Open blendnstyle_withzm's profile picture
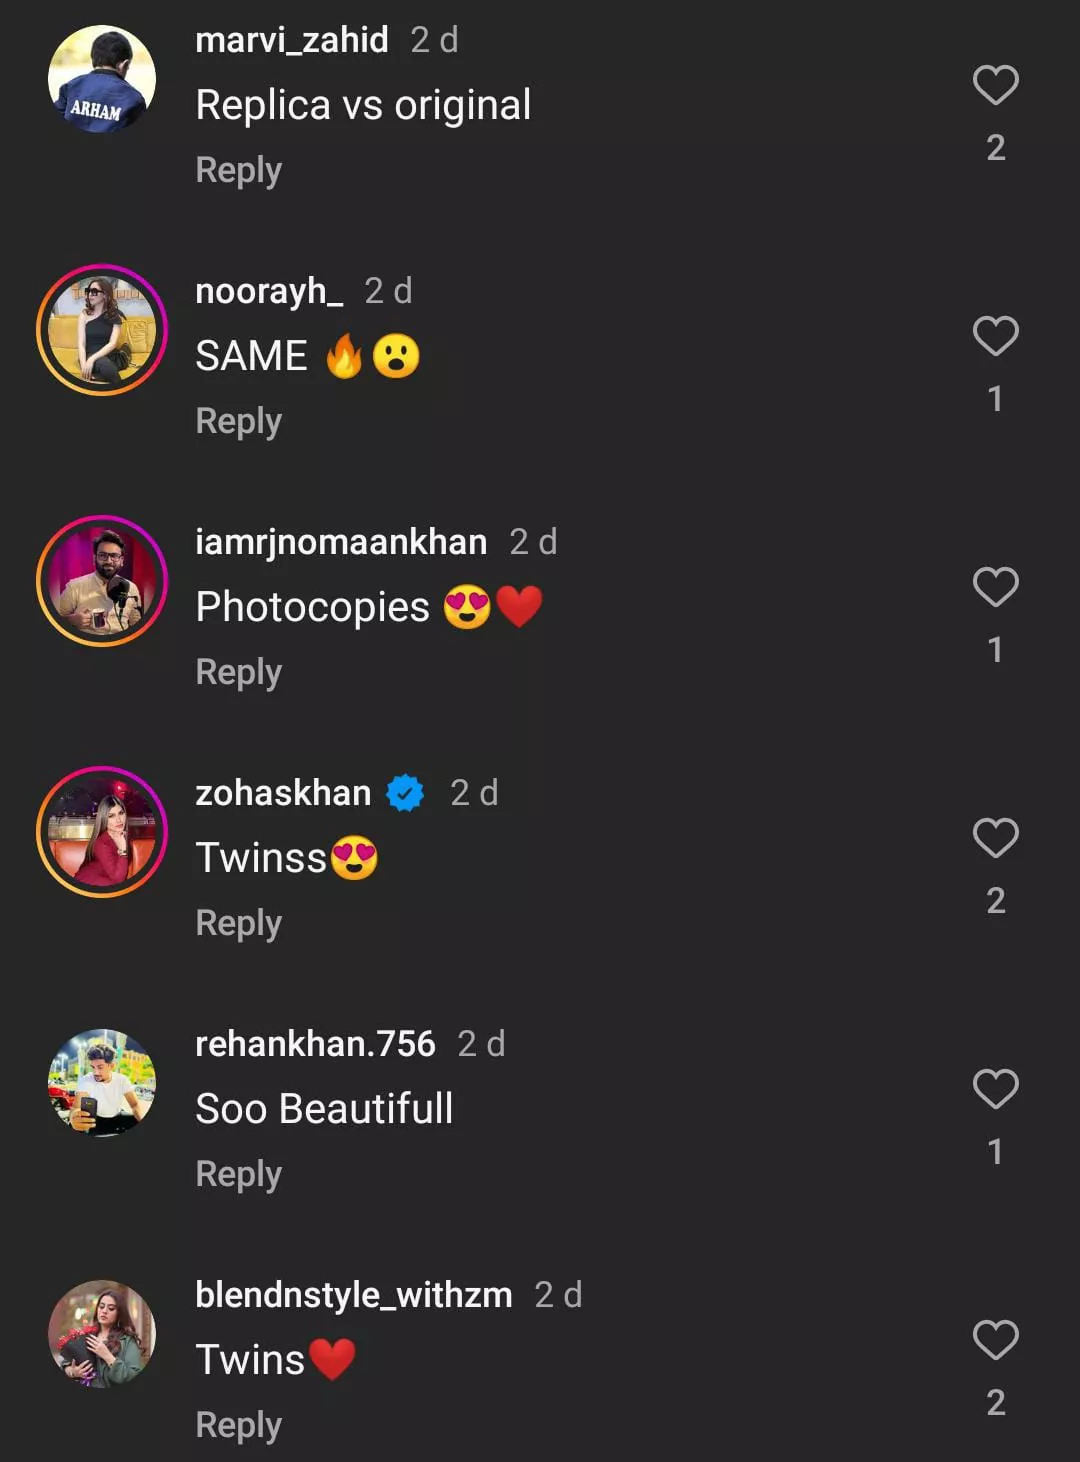 pos(102,1334)
